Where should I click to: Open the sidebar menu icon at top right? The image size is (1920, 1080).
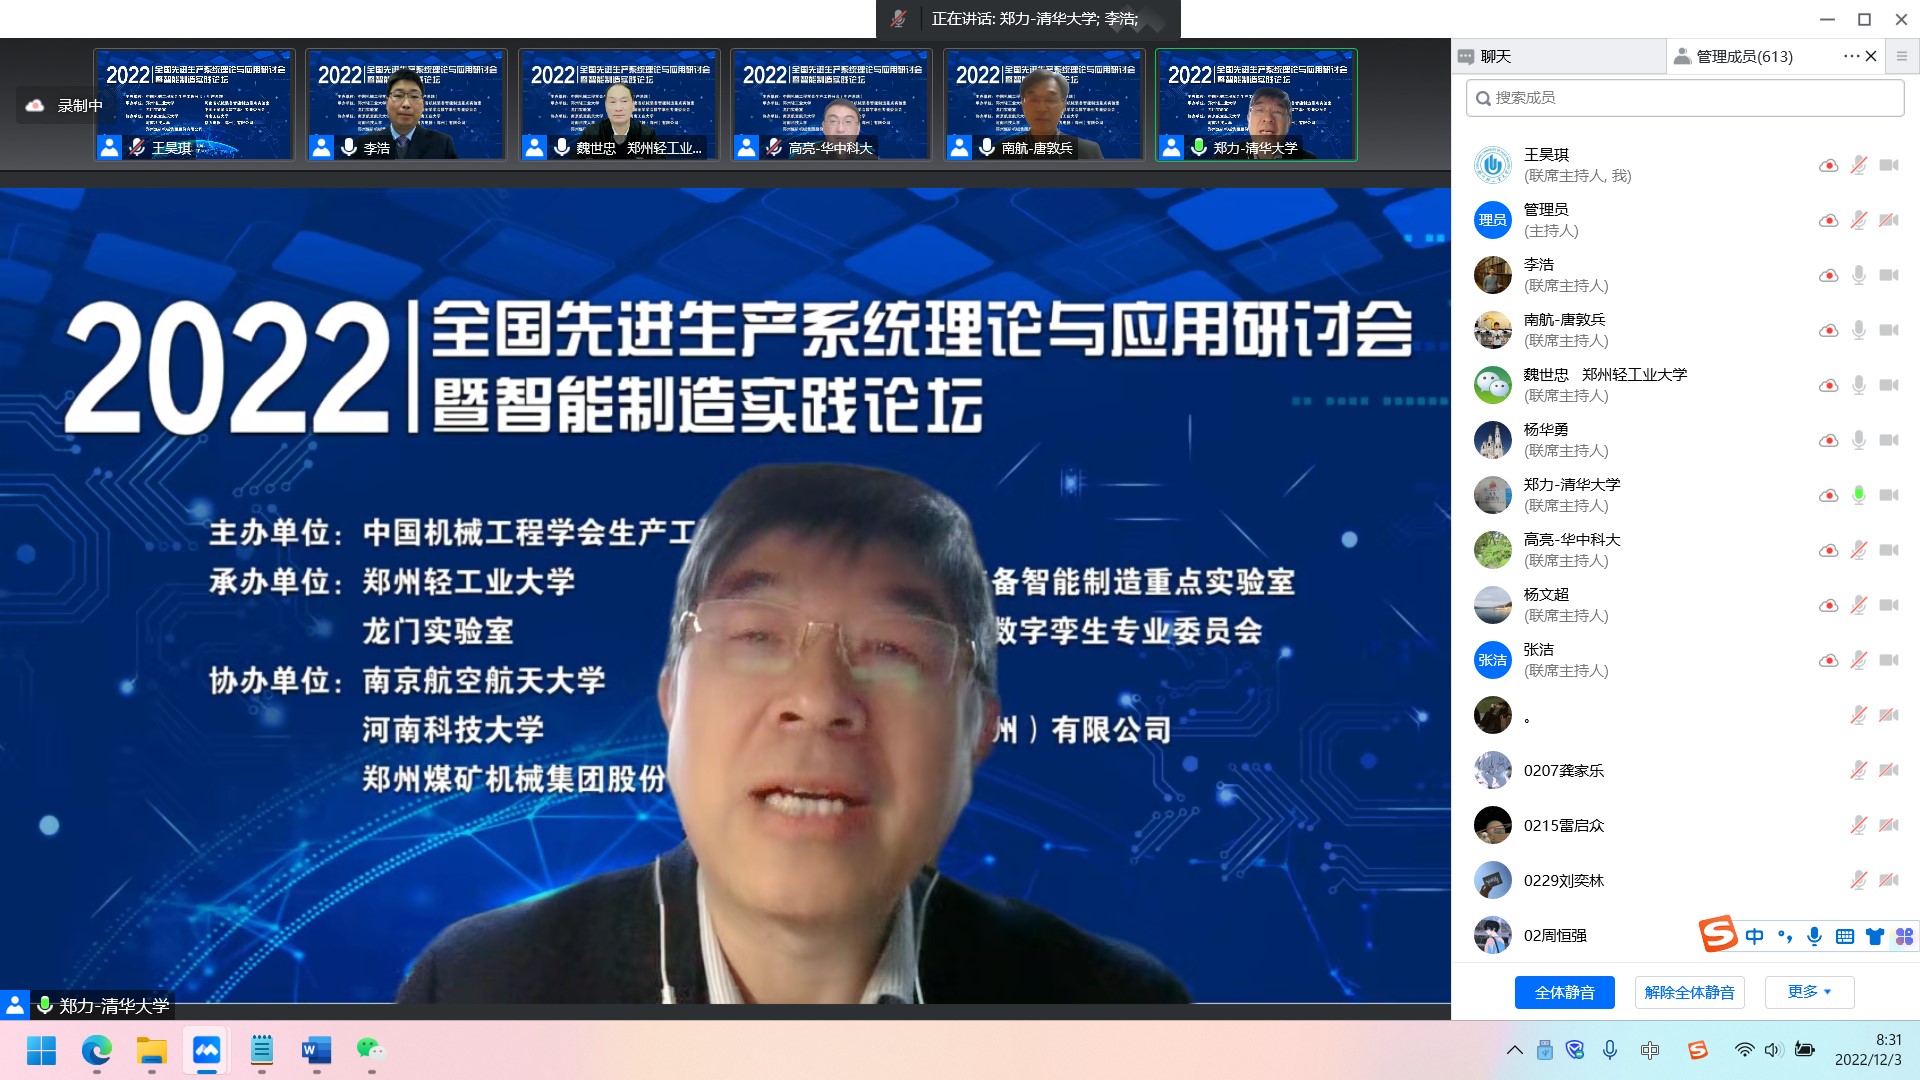[x=1902, y=56]
